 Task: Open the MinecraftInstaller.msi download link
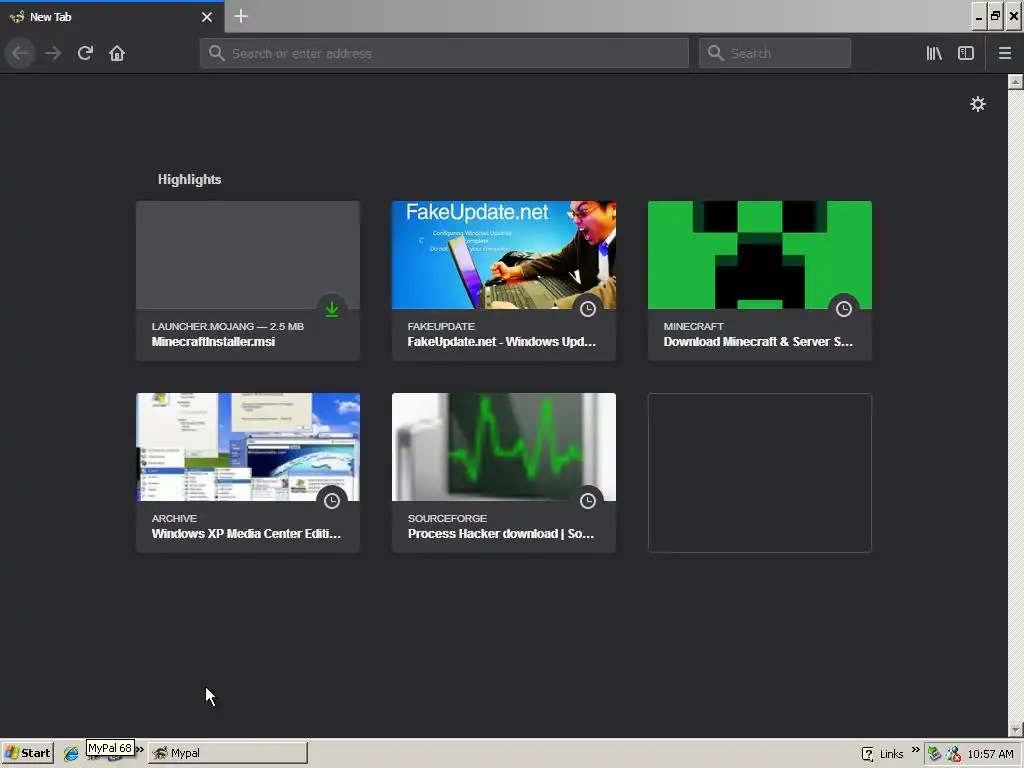click(213, 342)
